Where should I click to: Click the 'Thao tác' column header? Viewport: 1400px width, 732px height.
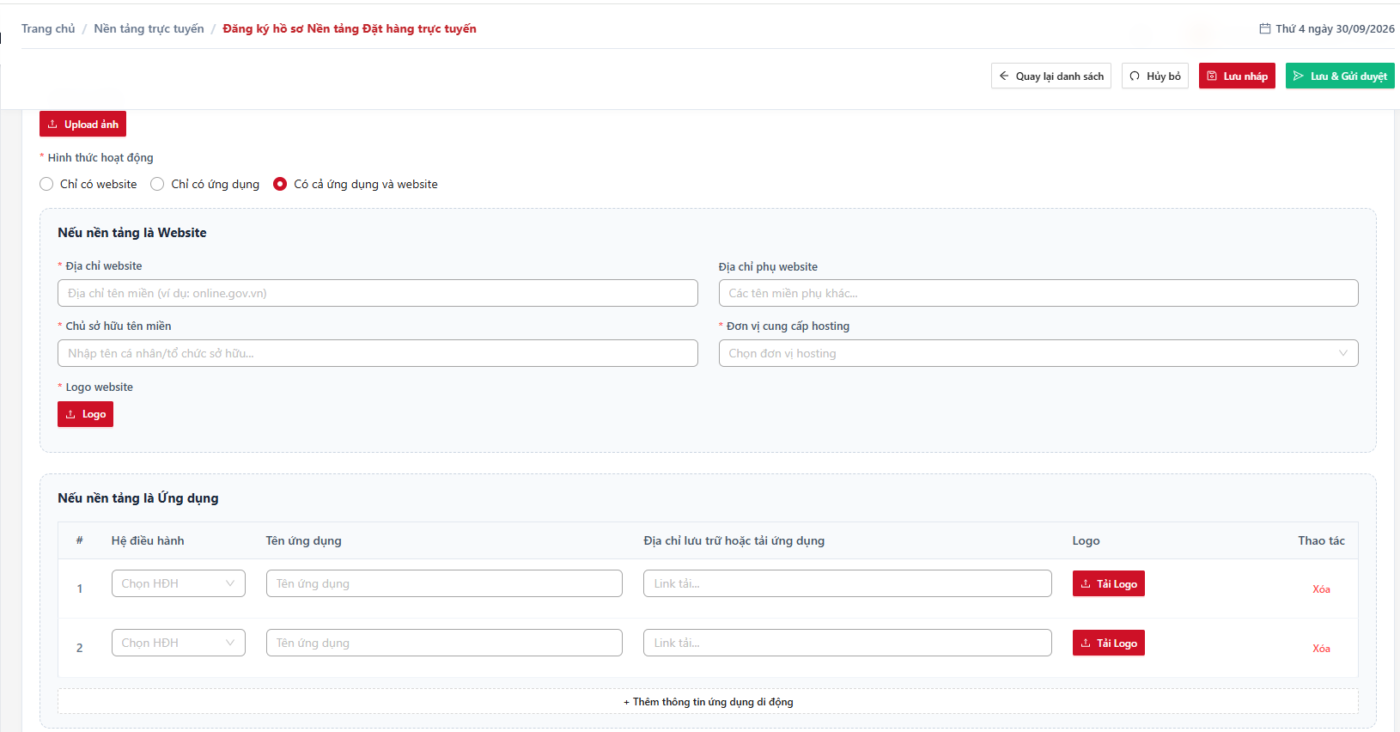coord(1321,541)
